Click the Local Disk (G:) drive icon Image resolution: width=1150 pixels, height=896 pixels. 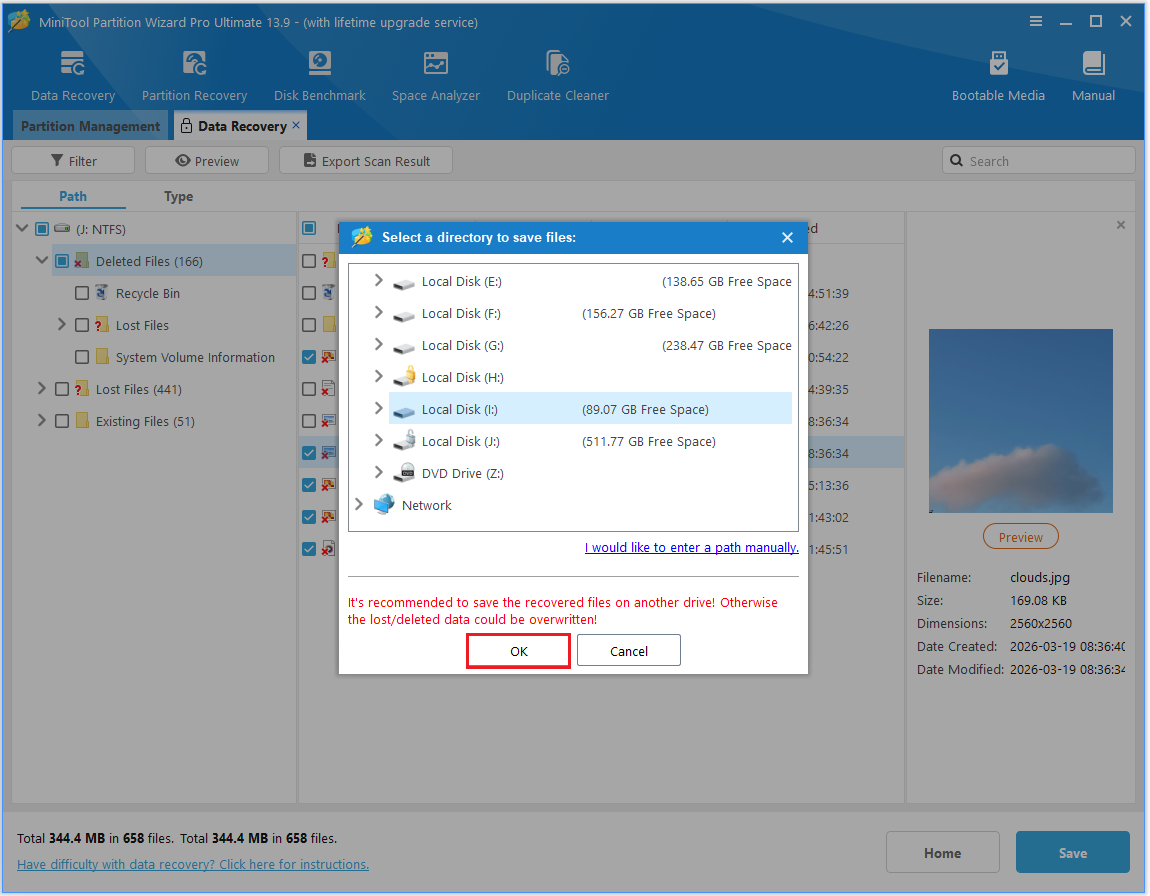tap(403, 346)
